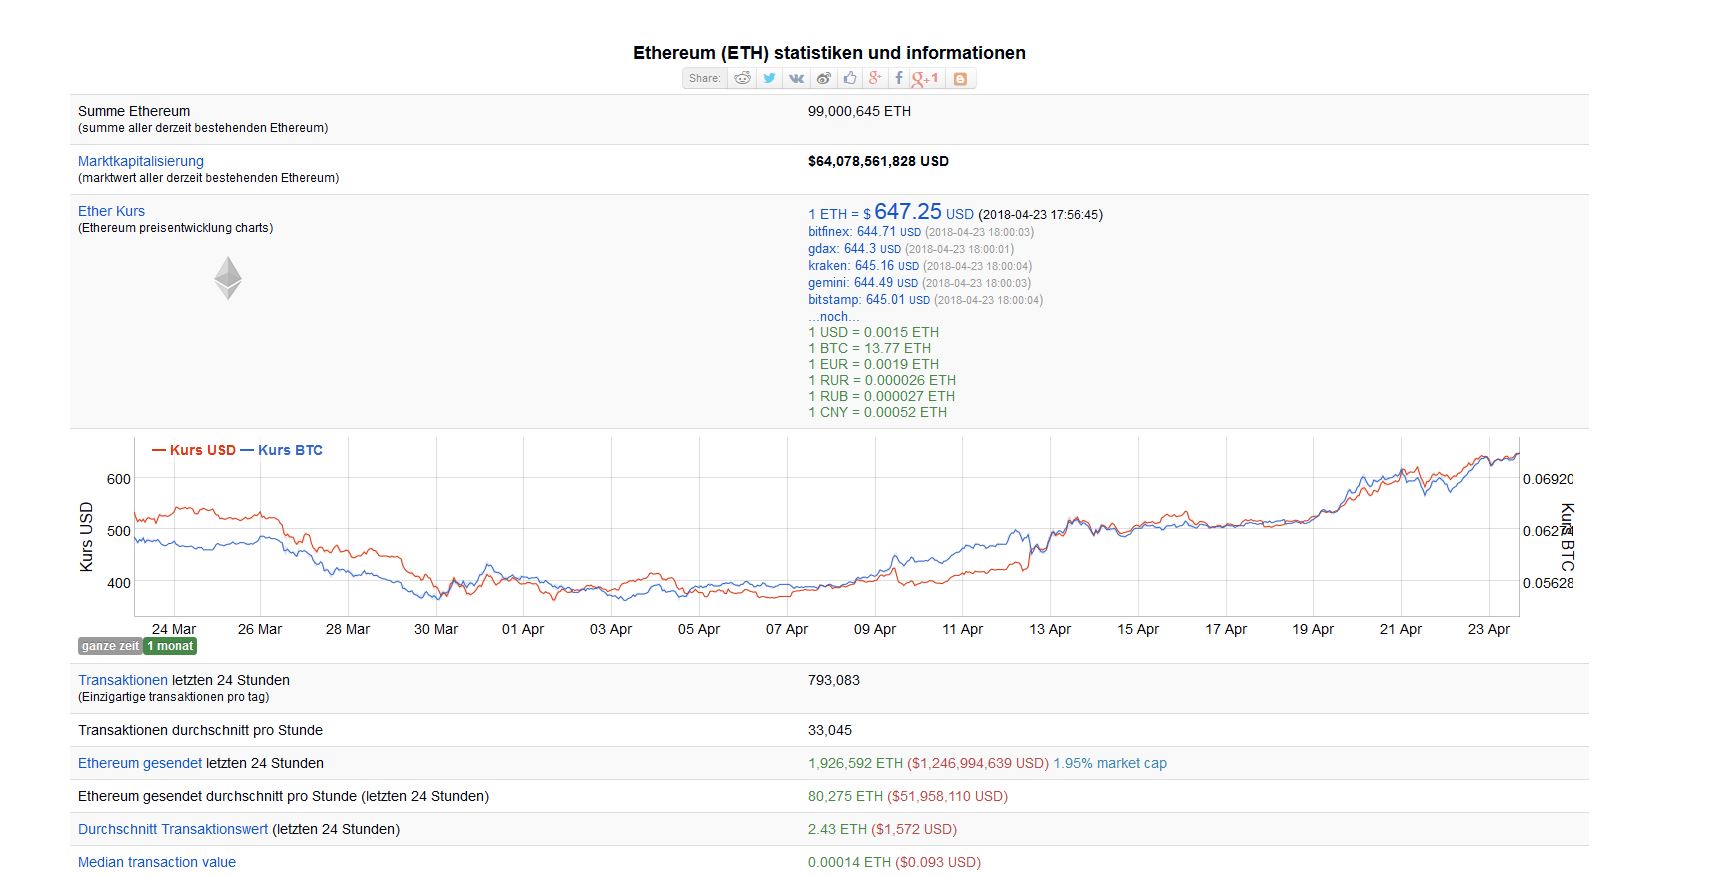The width and height of the screenshot is (1721, 876).
Task: Share the page on Twitter
Action: pos(769,78)
